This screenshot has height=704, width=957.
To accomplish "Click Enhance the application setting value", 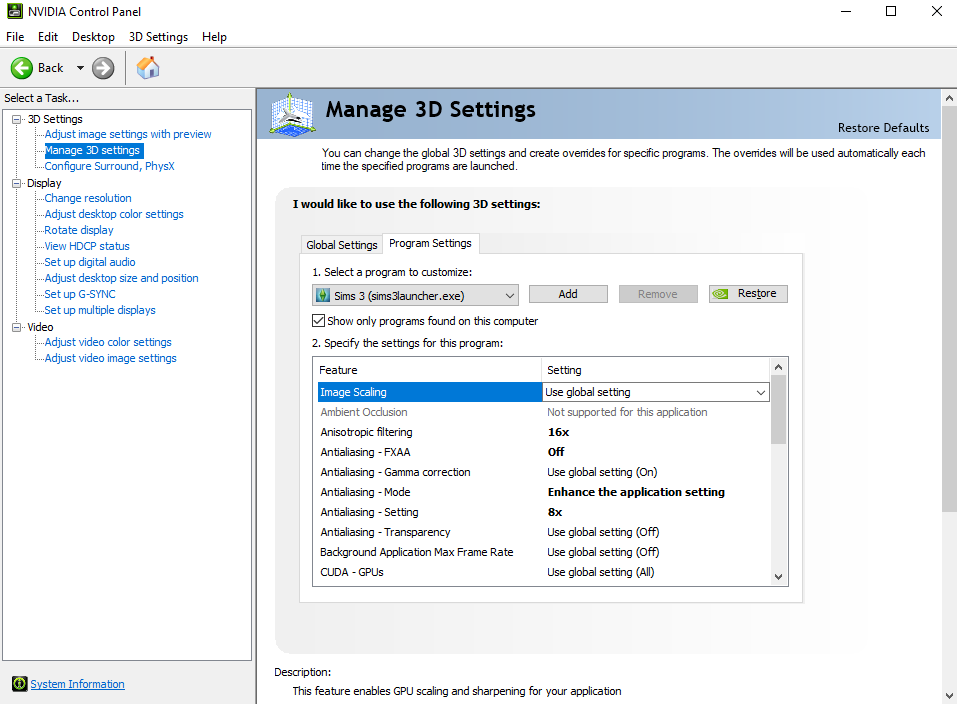I will coord(636,492).
